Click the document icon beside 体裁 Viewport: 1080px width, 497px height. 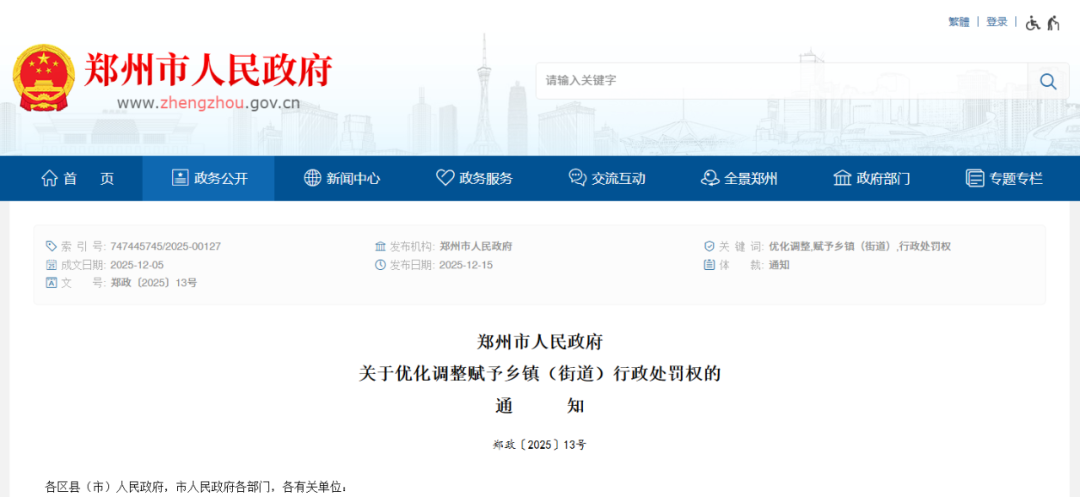point(709,264)
